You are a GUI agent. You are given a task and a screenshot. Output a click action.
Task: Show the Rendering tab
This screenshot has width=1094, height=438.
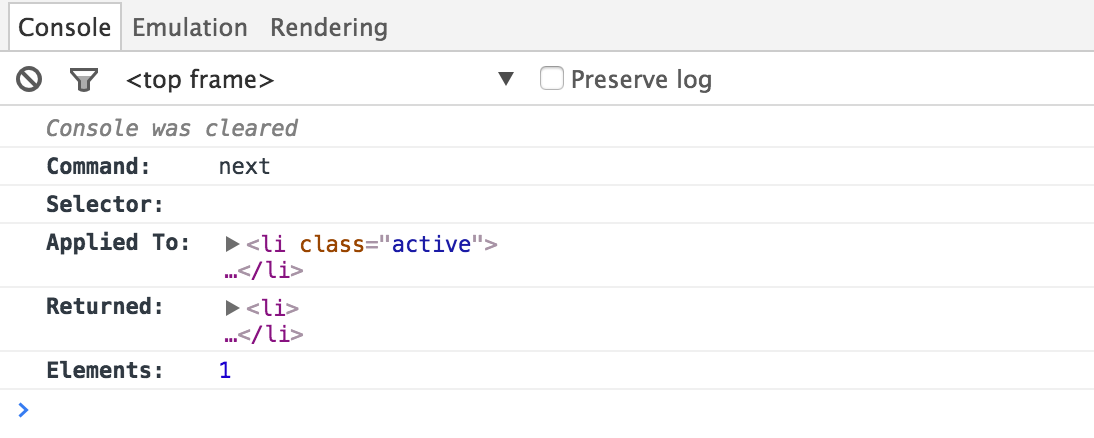point(329,27)
